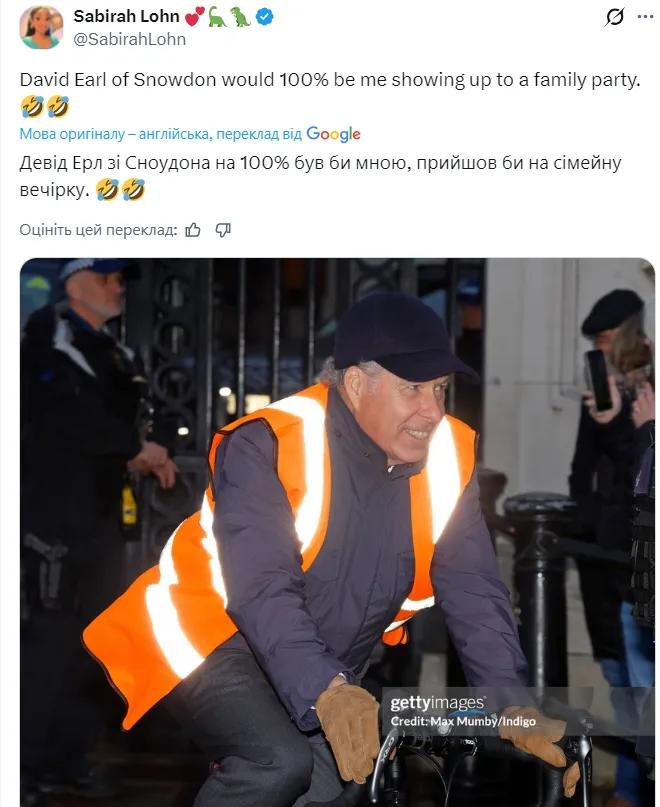This screenshot has width=660, height=807.
Task: Click the blue verified badge
Action: point(265,17)
